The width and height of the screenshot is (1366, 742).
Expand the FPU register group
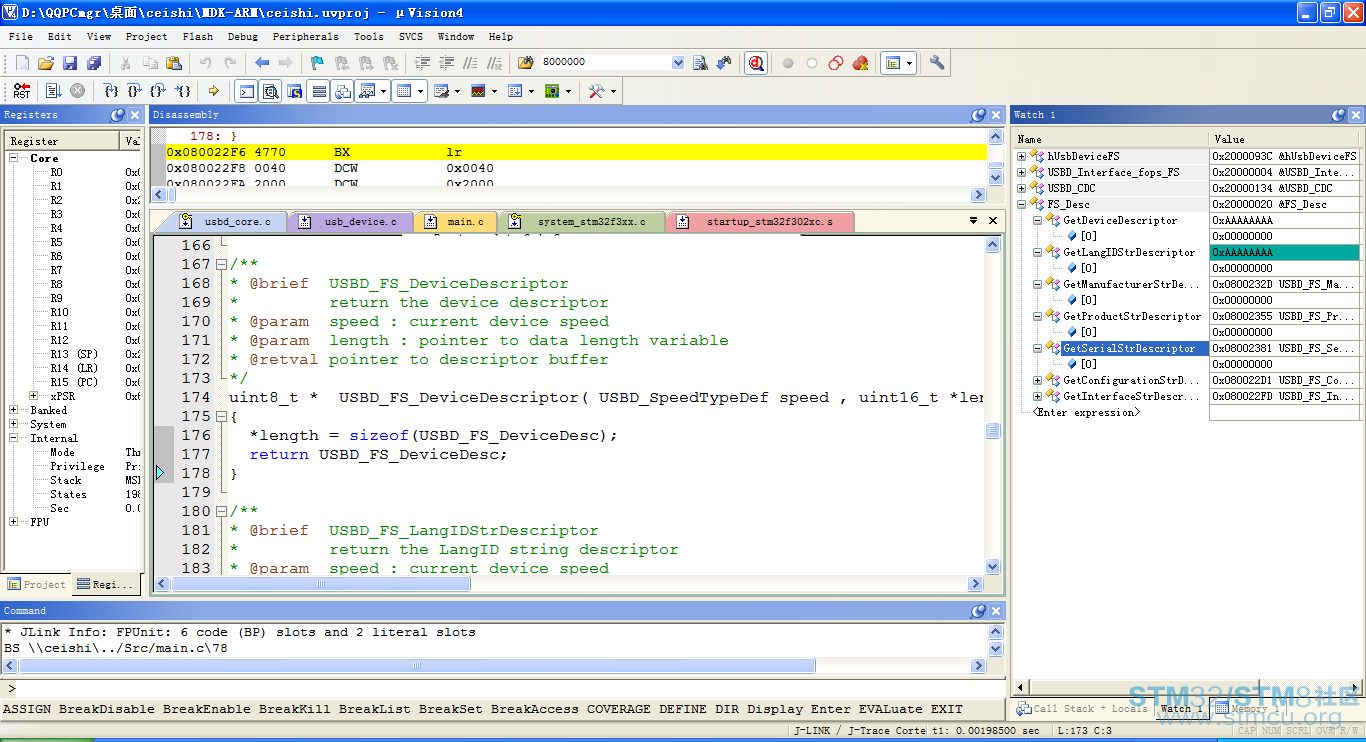tap(14, 522)
